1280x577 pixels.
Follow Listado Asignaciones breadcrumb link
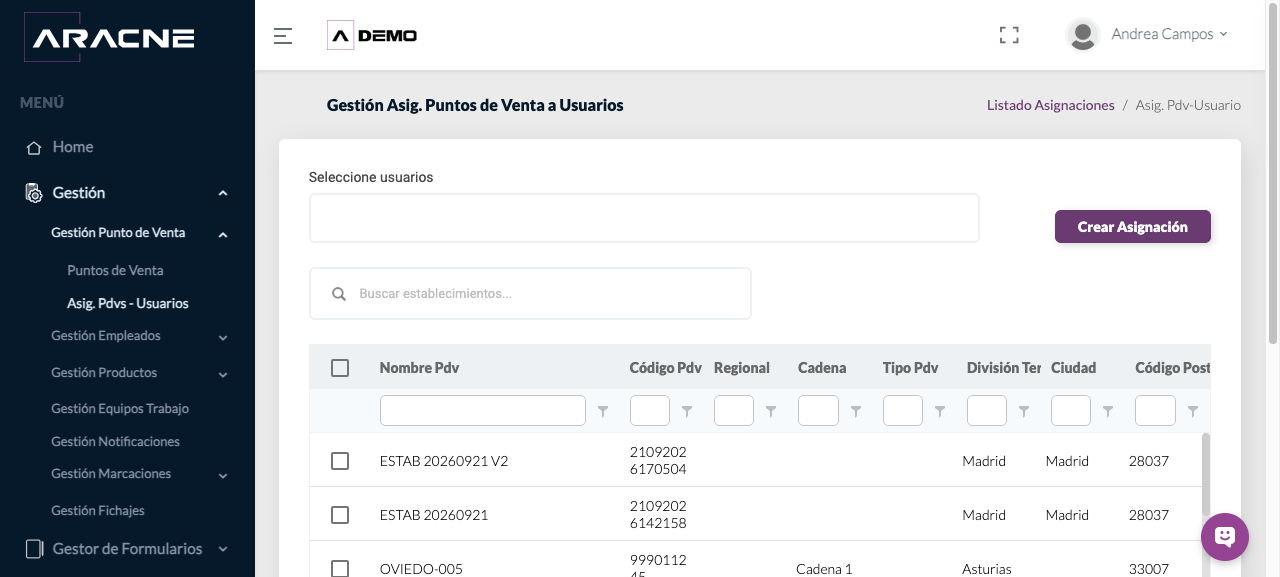(1050, 105)
